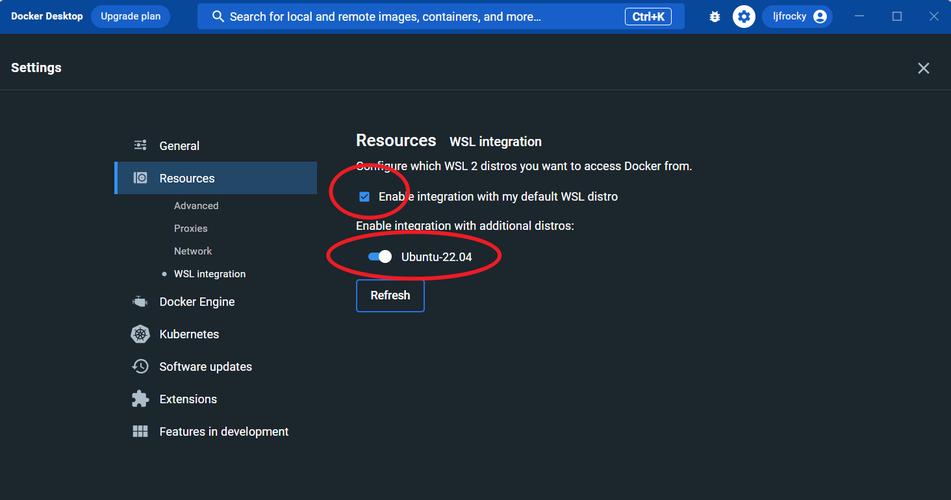This screenshot has width=951, height=500.
Task: Minimize the Docker Desktop window
Action: [859, 16]
